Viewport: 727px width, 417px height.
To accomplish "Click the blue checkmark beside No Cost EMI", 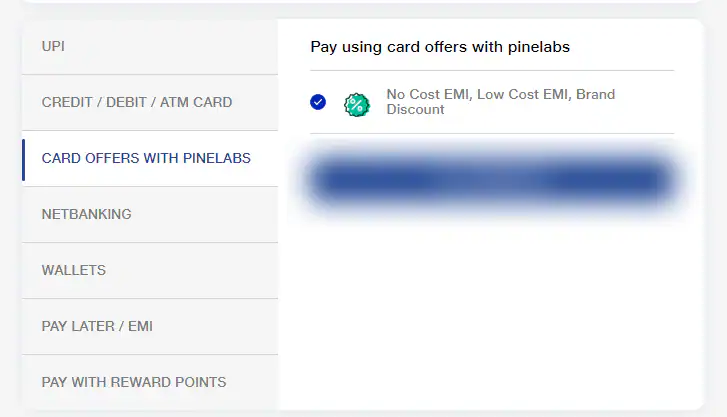I will tap(318, 102).
